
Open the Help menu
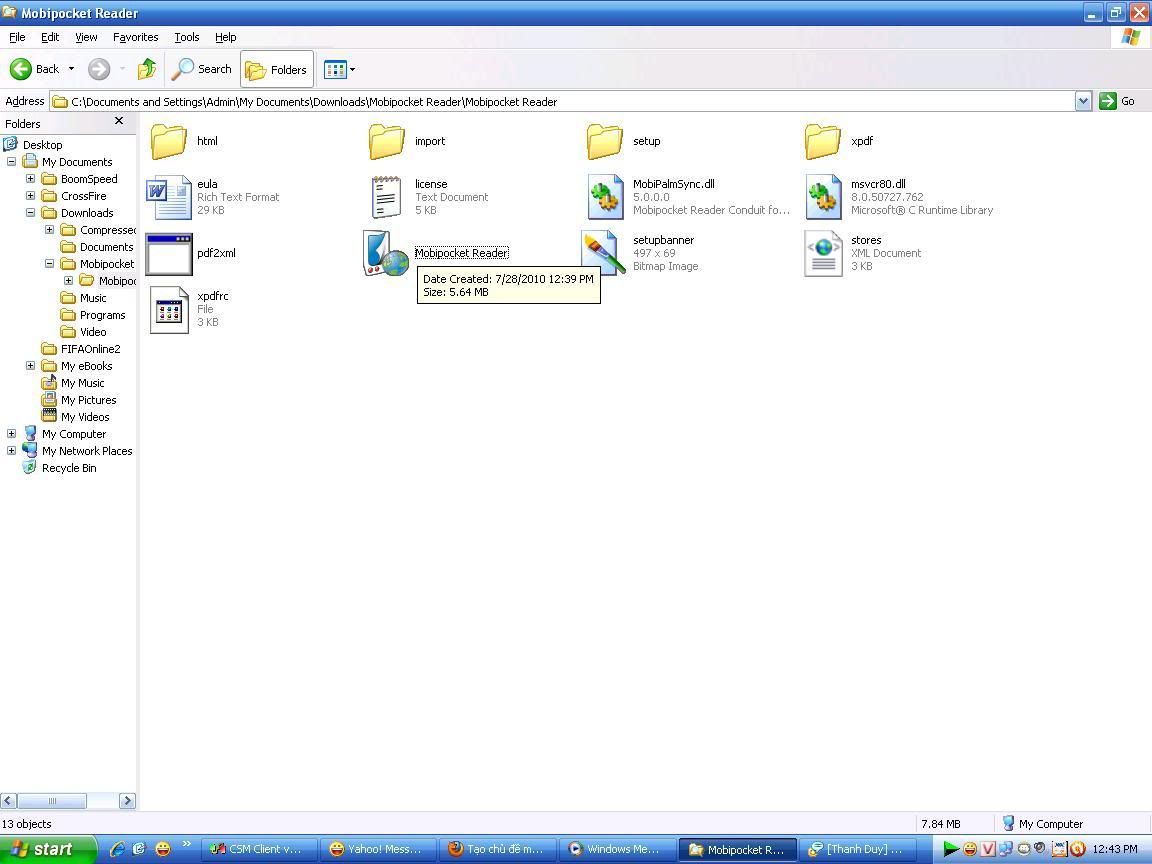[226, 37]
